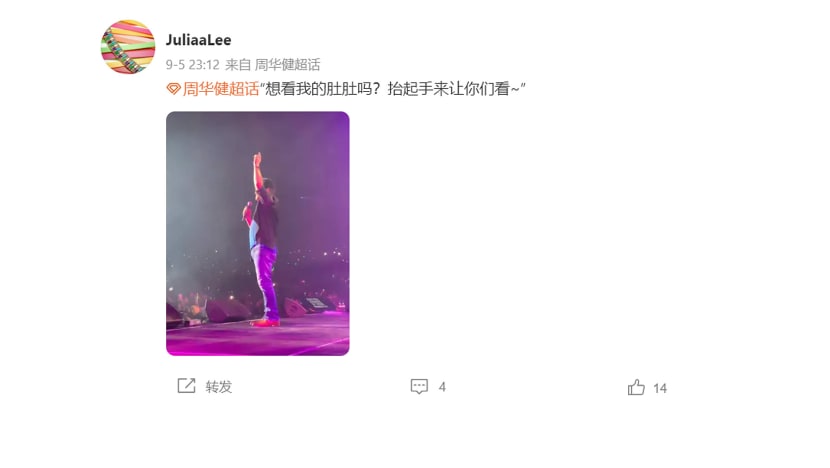Open the grey 周华健超话 source link
Image resolution: width=830 pixels, height=468 pixels.
coord(287,65)
